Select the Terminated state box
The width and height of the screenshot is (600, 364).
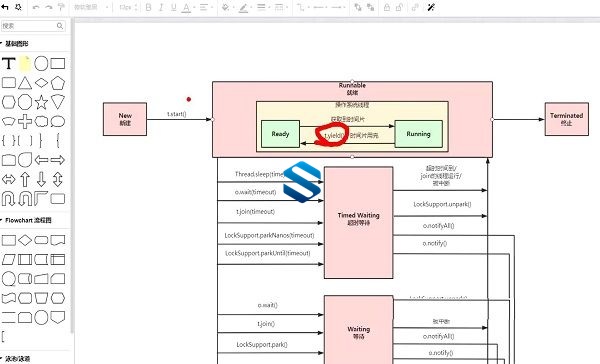(x=567, y=119)
